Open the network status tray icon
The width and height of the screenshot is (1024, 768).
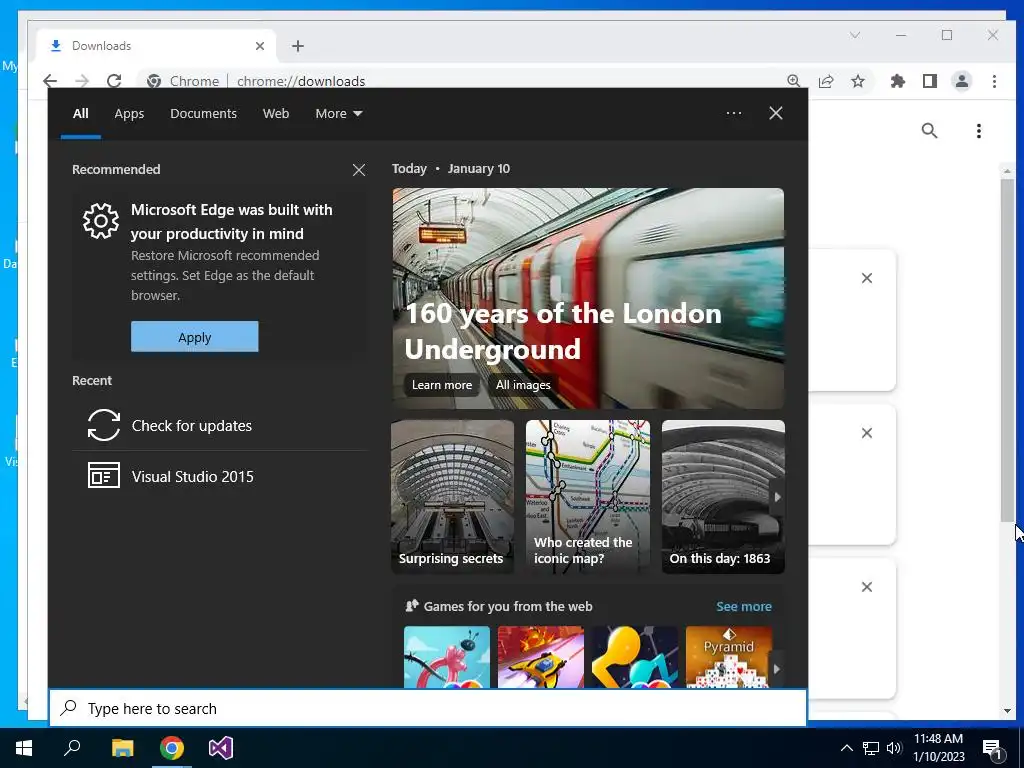click(871, 748)
